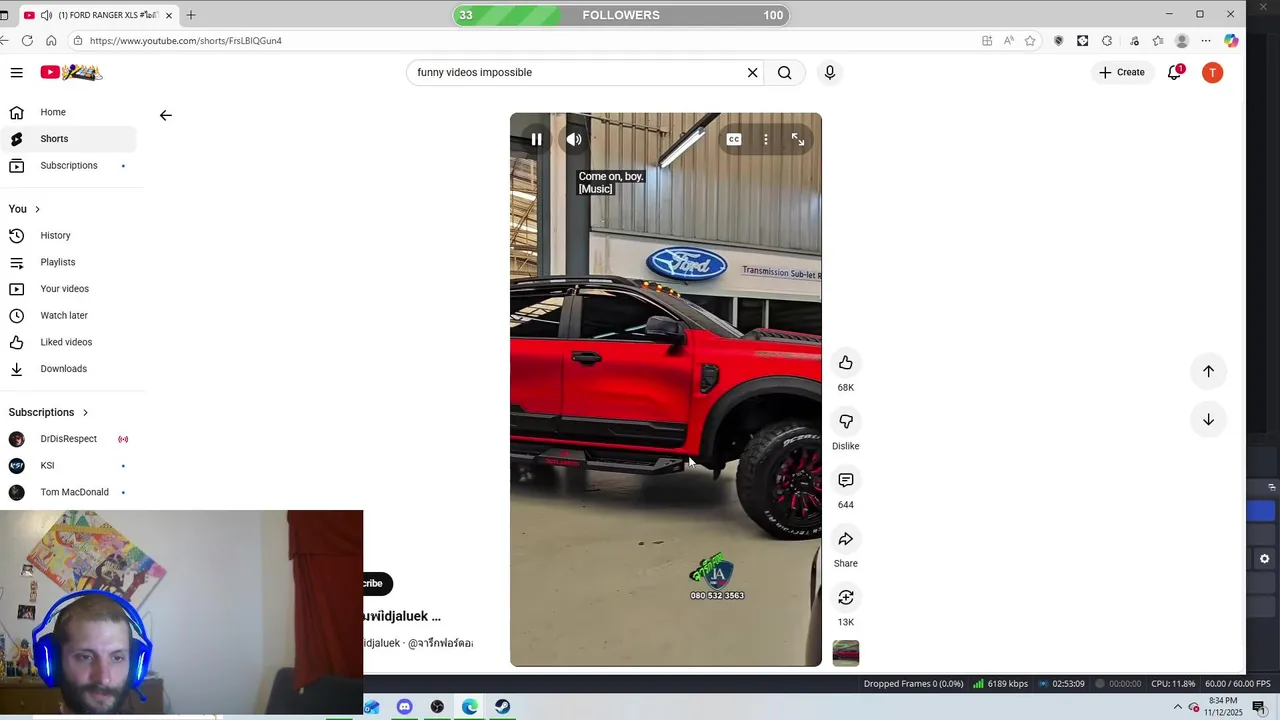1280x720 pixels.
Task: Open browser profile icon
Action: 1182,41
